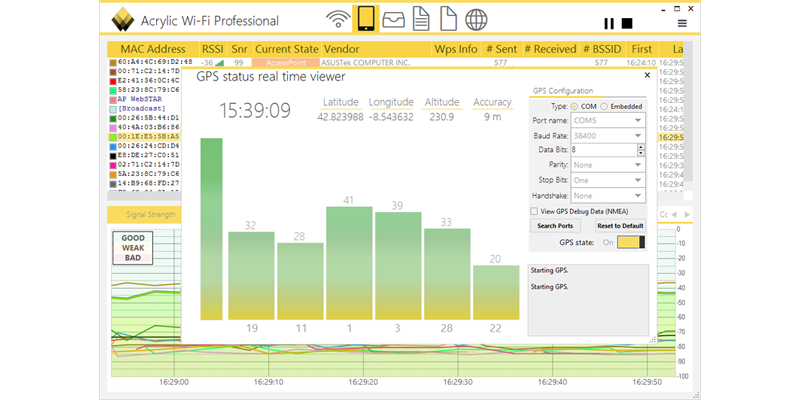Viewport: 800px width, 400px height.
Task: Click the blank page icon
Action: pyautogui.click(x=449, y=20)
